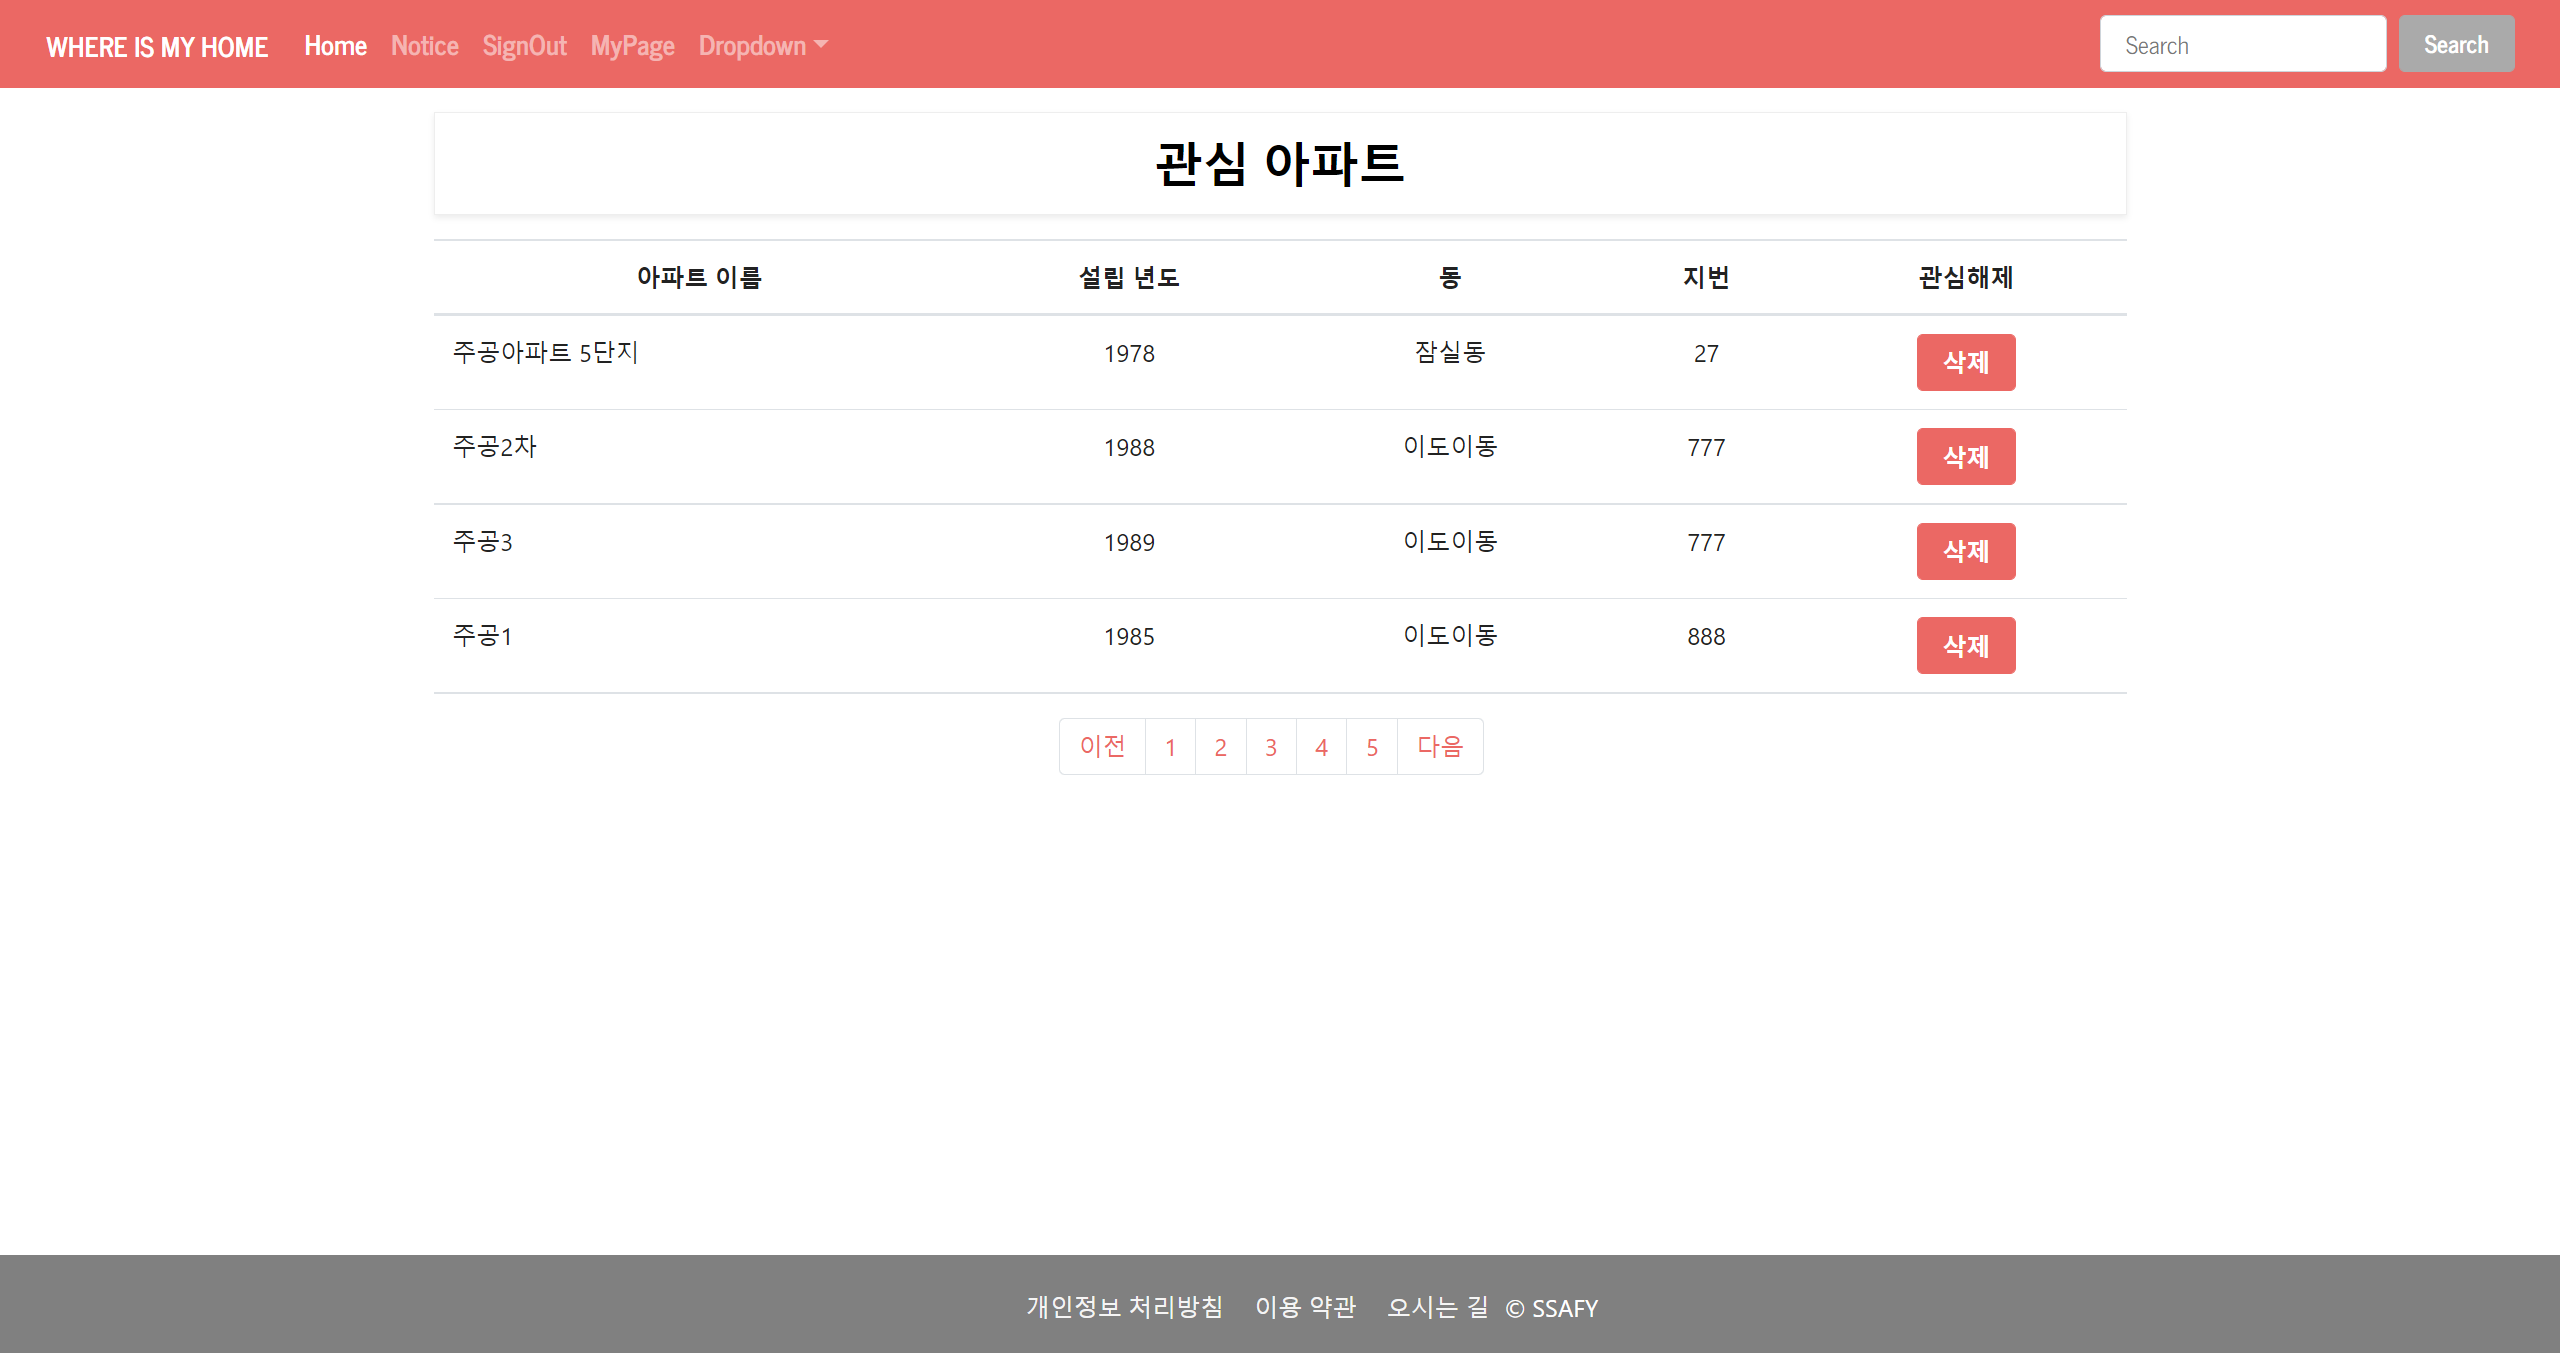Go to previous page with 이전

1102,746
